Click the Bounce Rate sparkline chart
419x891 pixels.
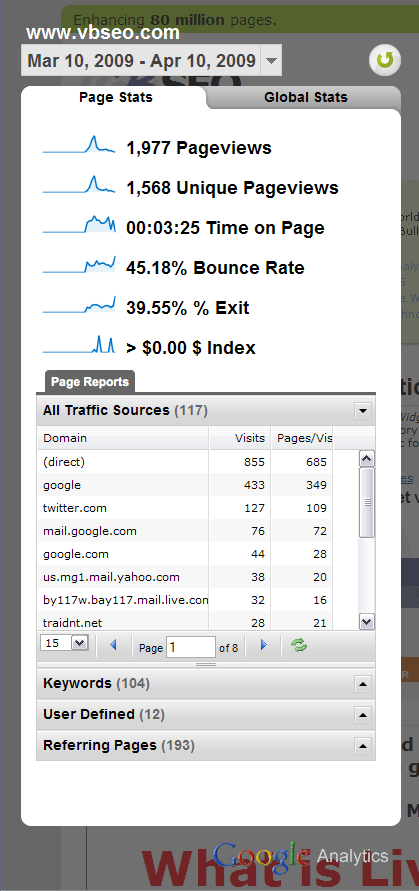point(79,265)
